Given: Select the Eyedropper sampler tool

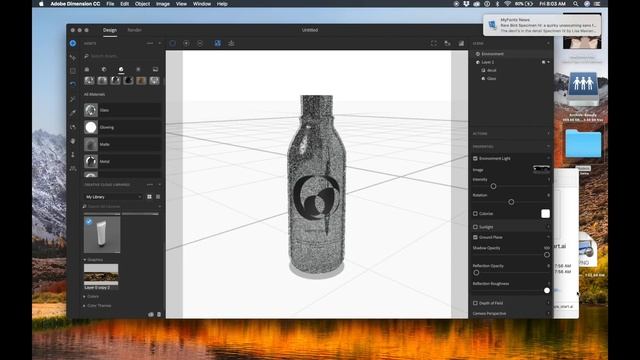Looking at the screenshot, I should 73,113.
